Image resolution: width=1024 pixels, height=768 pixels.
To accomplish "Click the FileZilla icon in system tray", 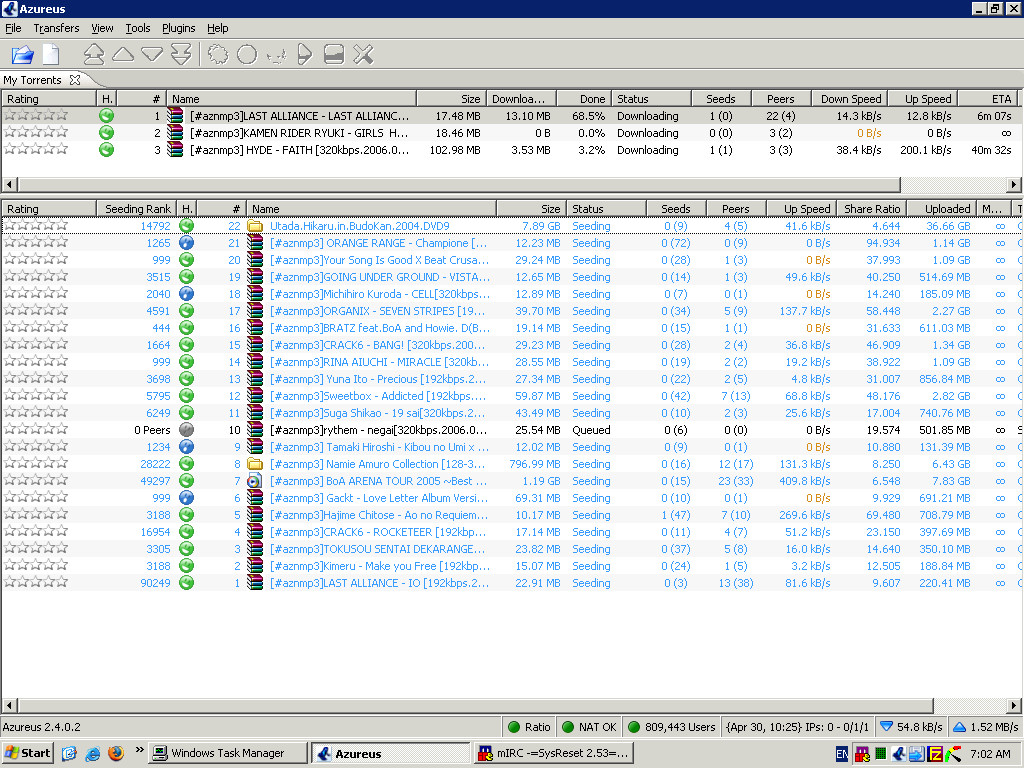I will click(936, 754).
